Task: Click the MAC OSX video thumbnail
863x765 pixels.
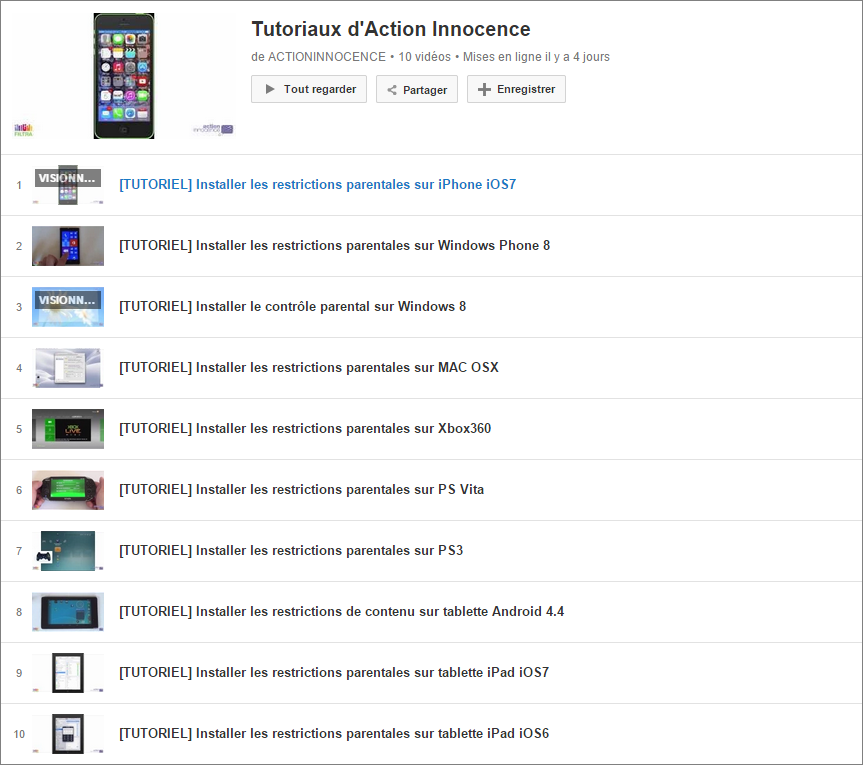Action: pyautogui.click(x=68, y=368)
